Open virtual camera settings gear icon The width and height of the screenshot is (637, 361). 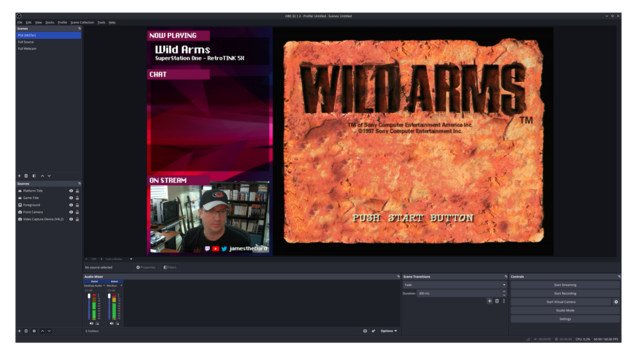pos(616,302)
